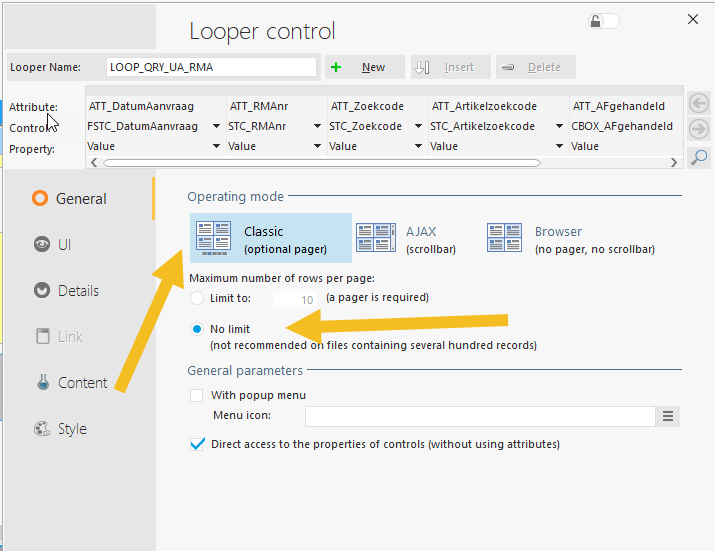The image size is (715, 551).
Task: Choose Browser (no pager, no scrollbar) mode
Action: tap(571, 240)
